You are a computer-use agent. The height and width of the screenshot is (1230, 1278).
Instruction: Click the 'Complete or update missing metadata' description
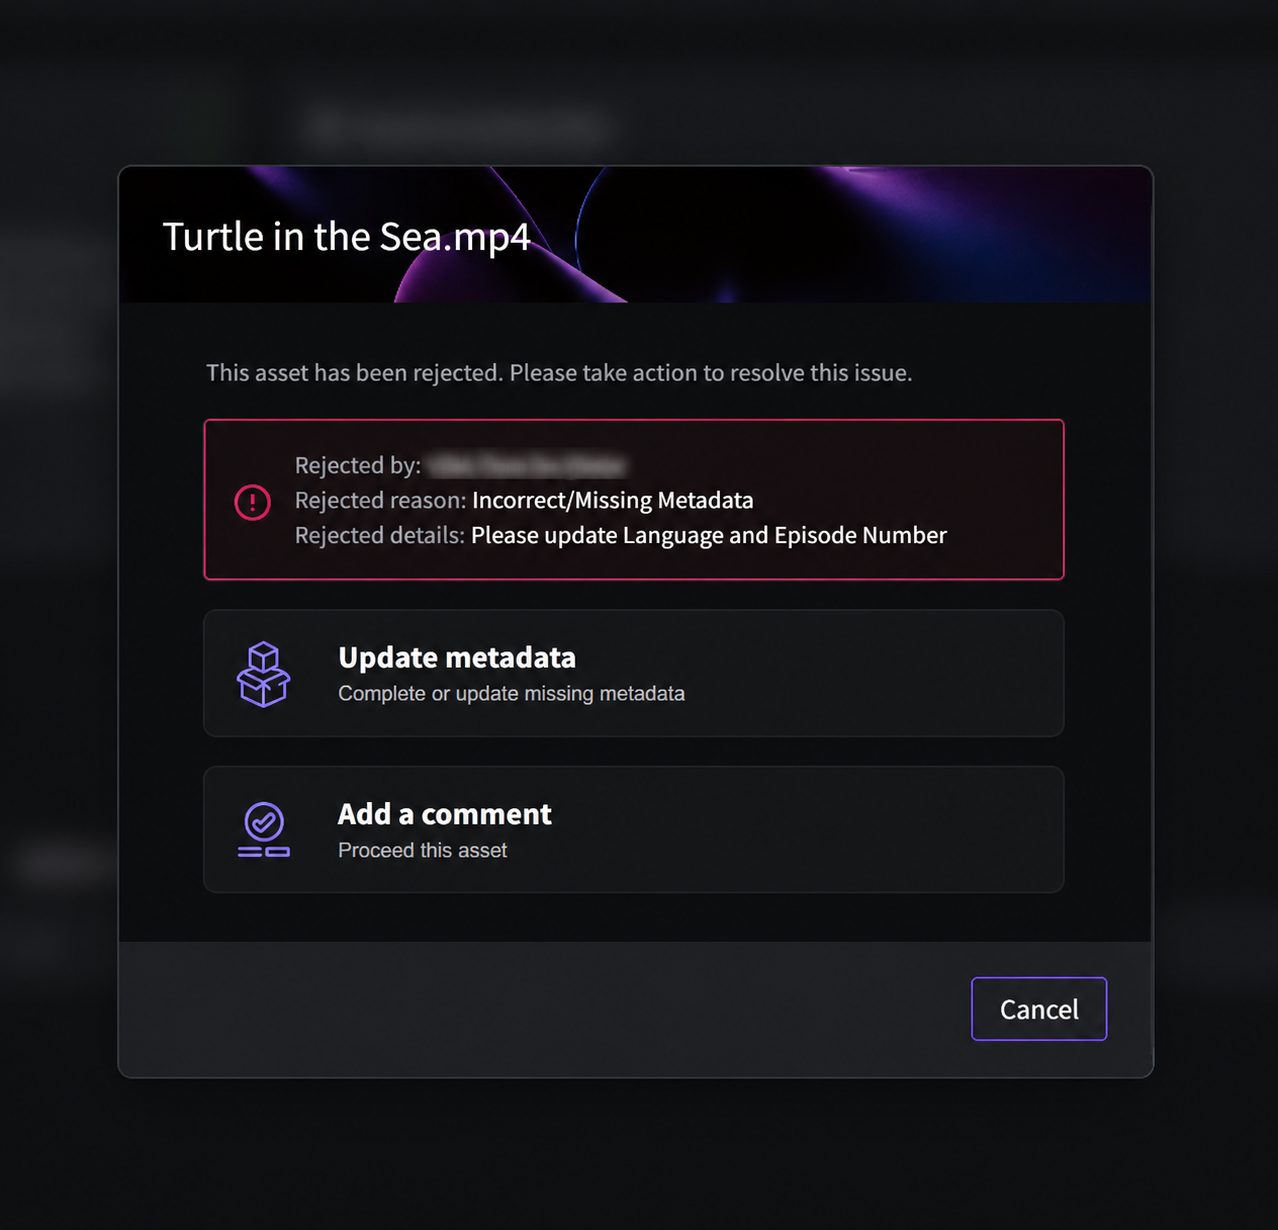click(511, 694)
